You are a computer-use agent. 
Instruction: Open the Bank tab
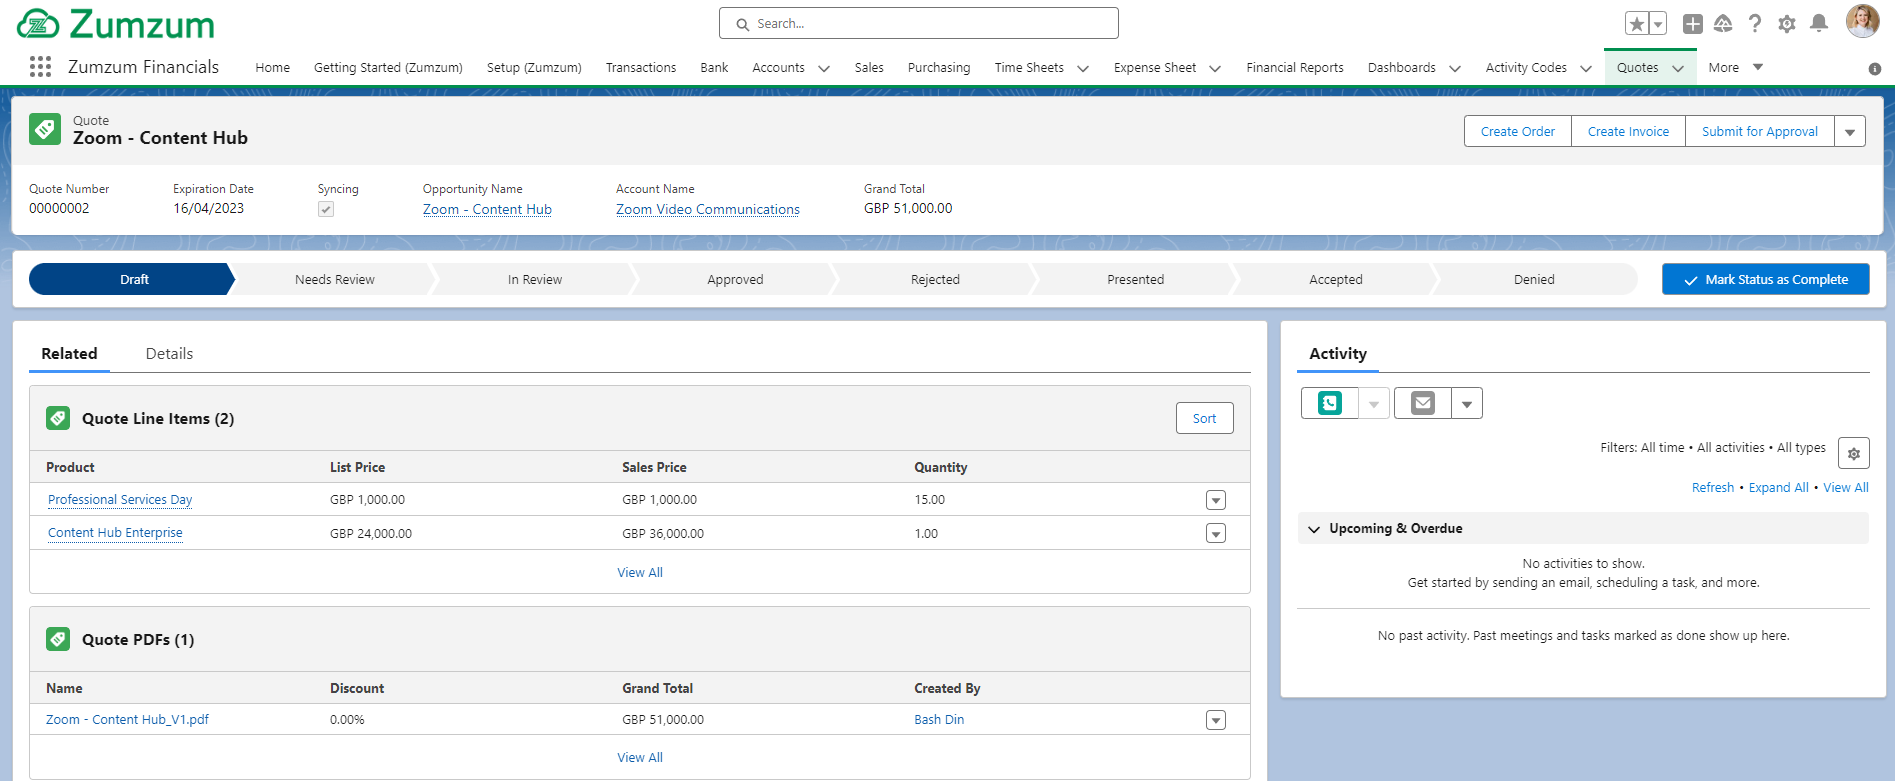point(714,68)
